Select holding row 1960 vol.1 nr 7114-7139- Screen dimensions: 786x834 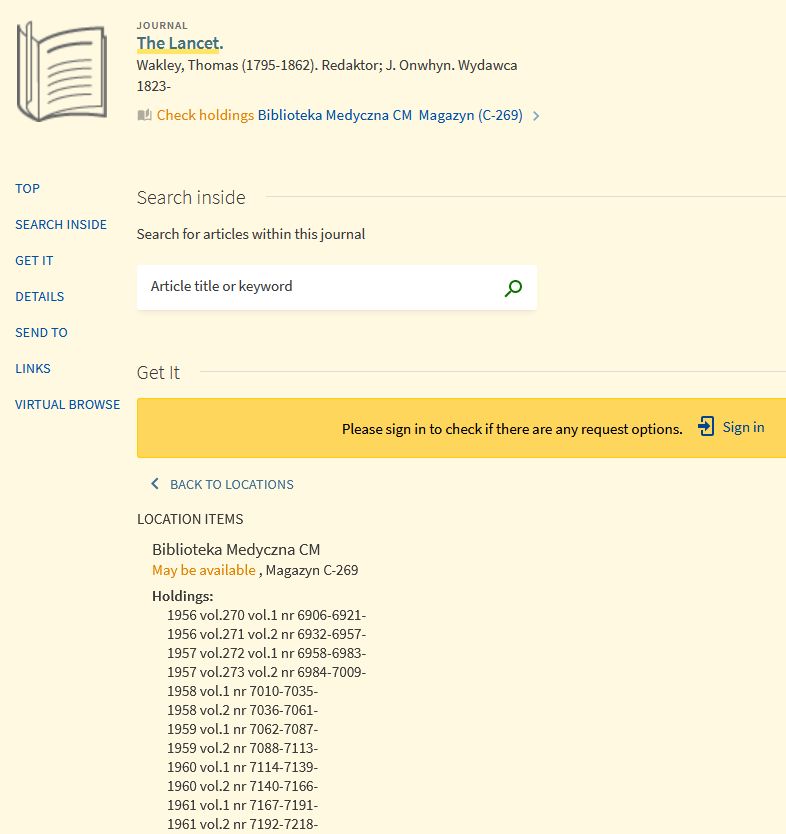[x=243, y=768]
